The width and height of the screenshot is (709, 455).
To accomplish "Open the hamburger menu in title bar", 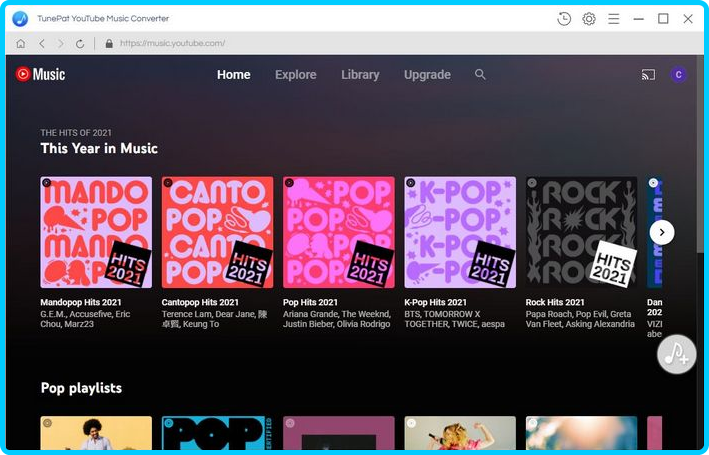I will pyautogui.click(x=613, y=19).
